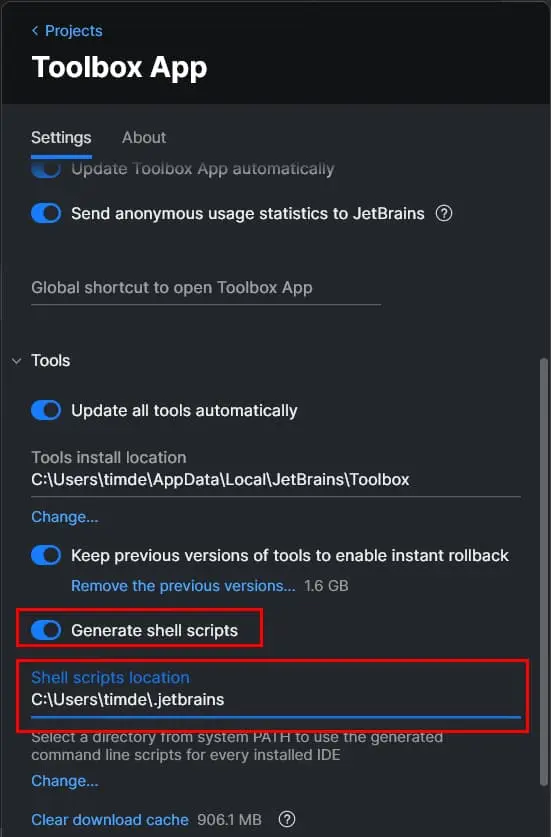Click Change under Tools install location

point(65,517)
